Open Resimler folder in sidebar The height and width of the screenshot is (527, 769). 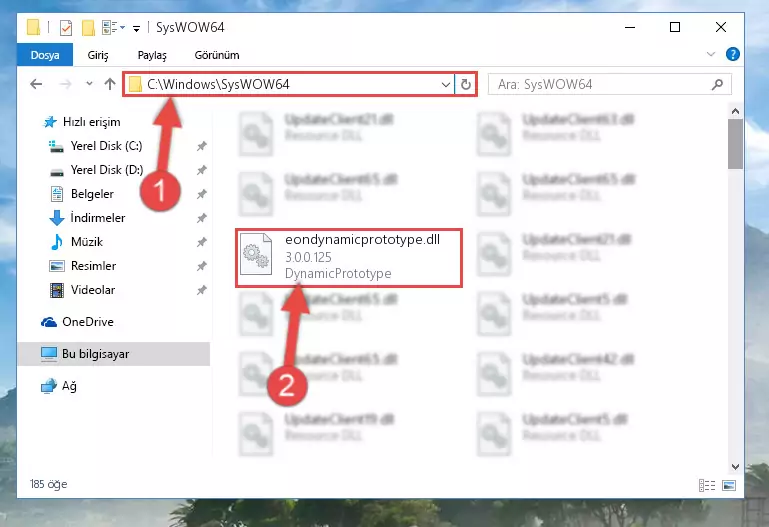(93, 266)
